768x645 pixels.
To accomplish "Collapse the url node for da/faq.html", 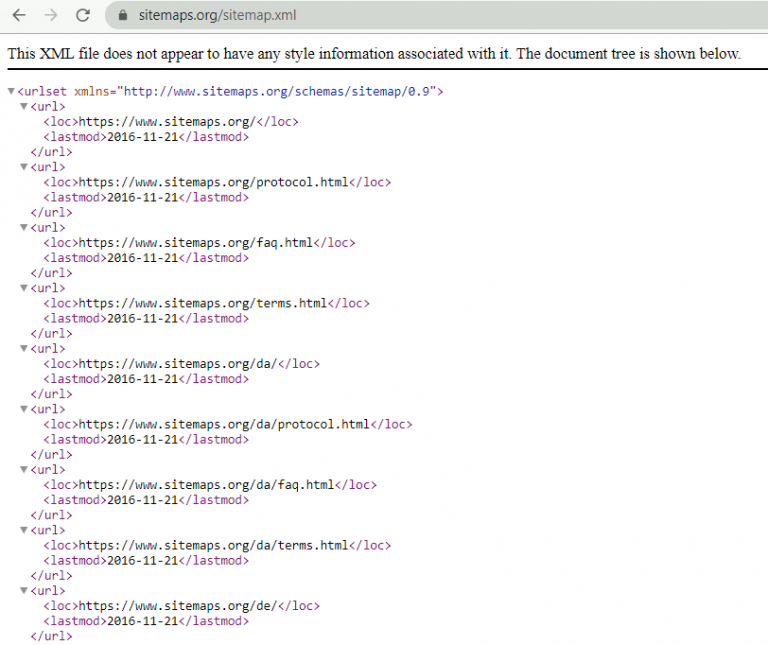I will click(24, 469).
